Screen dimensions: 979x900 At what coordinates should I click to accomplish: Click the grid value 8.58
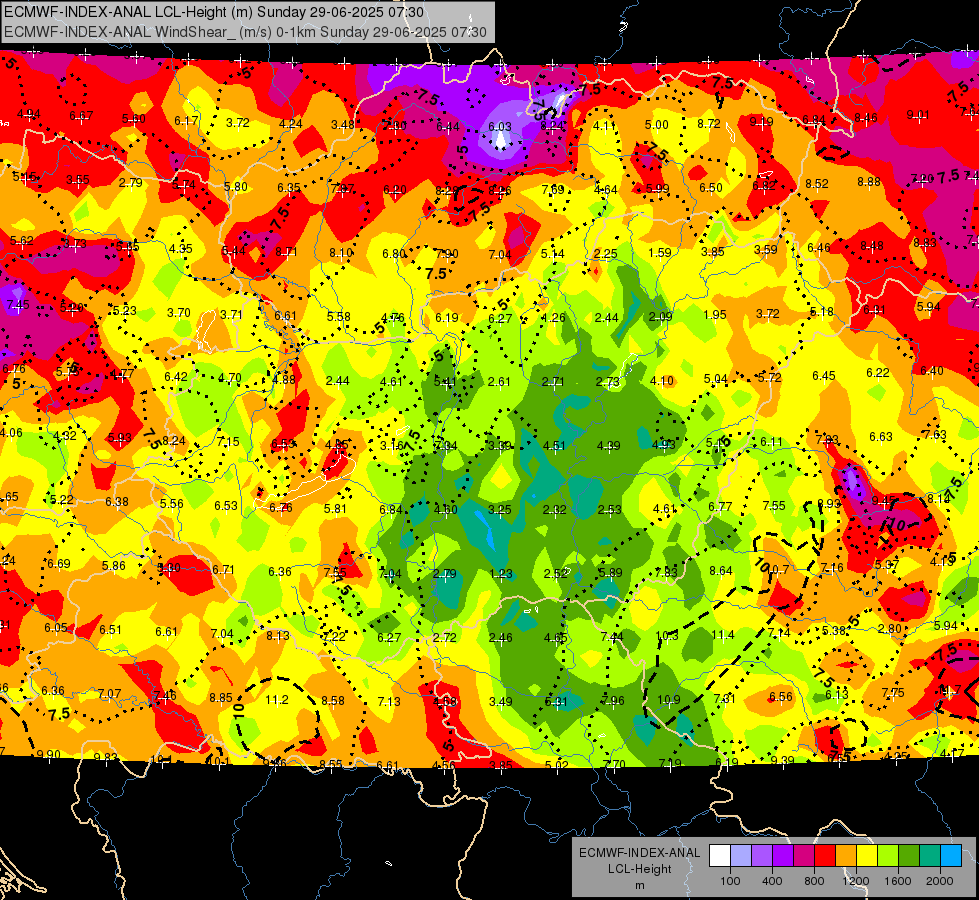[333, 701]
